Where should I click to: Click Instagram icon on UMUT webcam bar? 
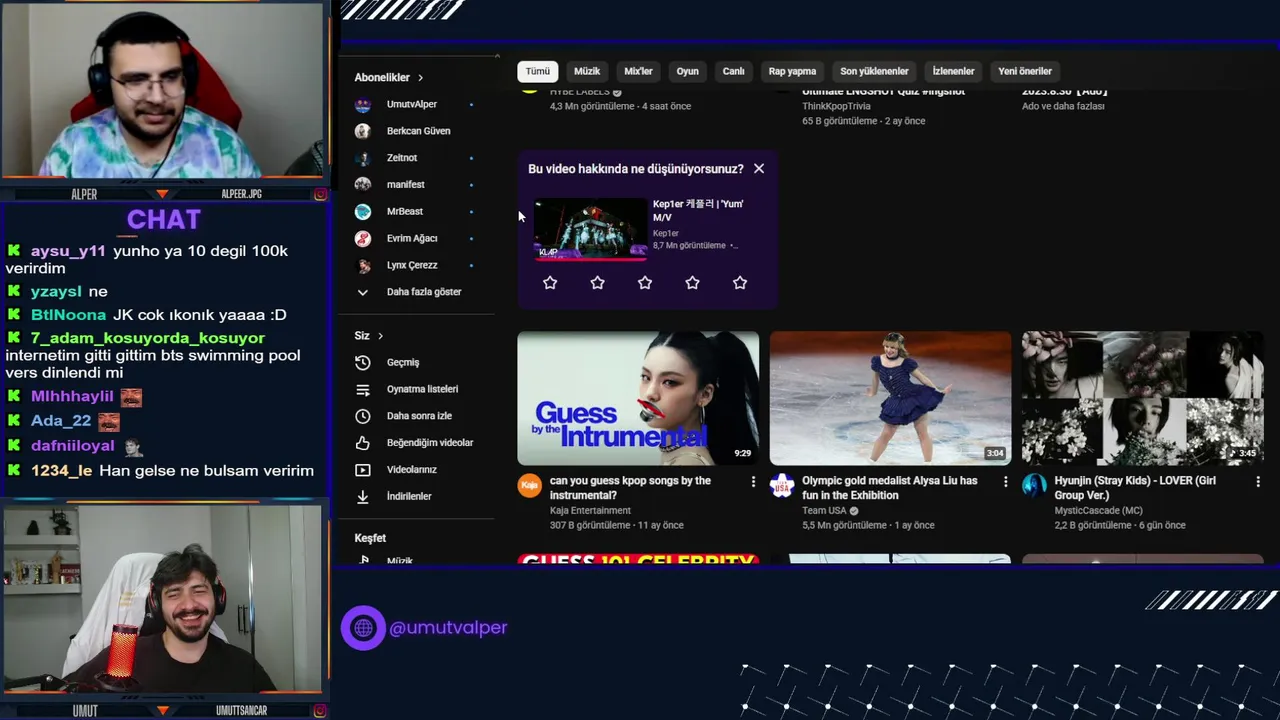click(x=320, y=711)
